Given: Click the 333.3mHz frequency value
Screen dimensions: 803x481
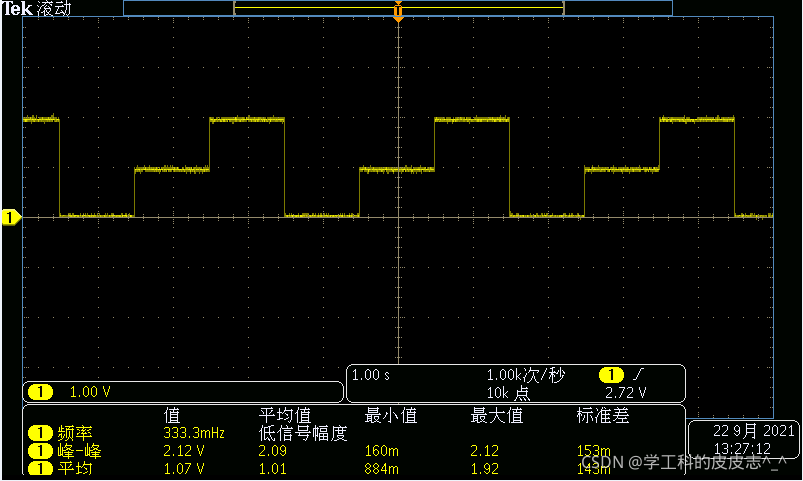Looking at the screenshot, I should coord(194,433).
